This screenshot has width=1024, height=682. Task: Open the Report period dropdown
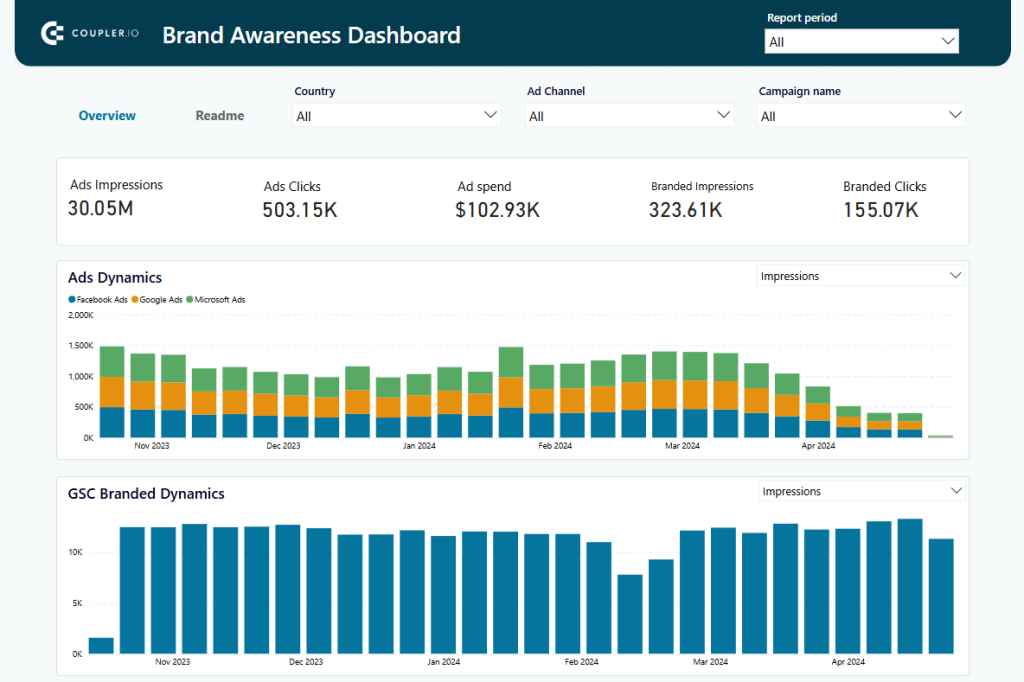point(861,41)
